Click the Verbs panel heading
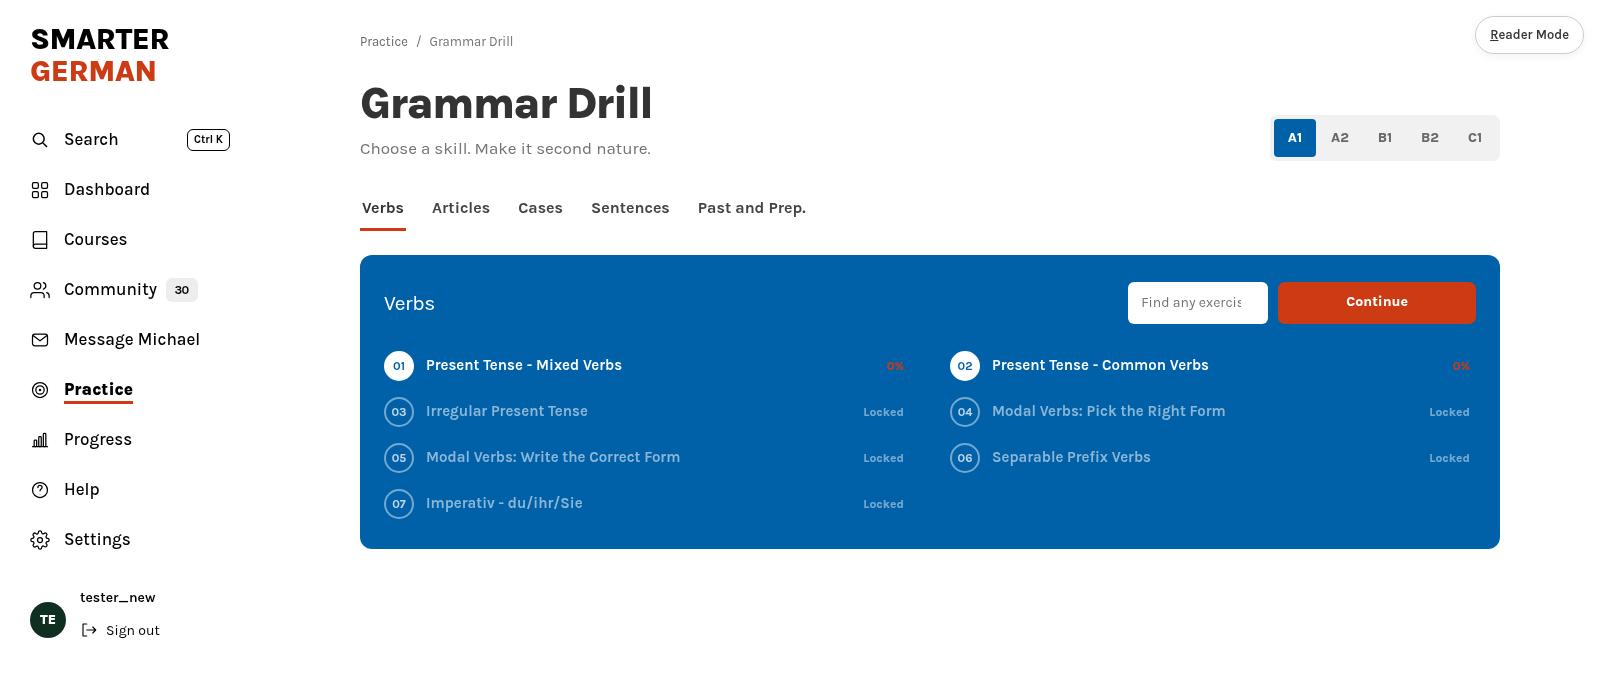This screenshot has height=676, width=1600. [409, 304]
